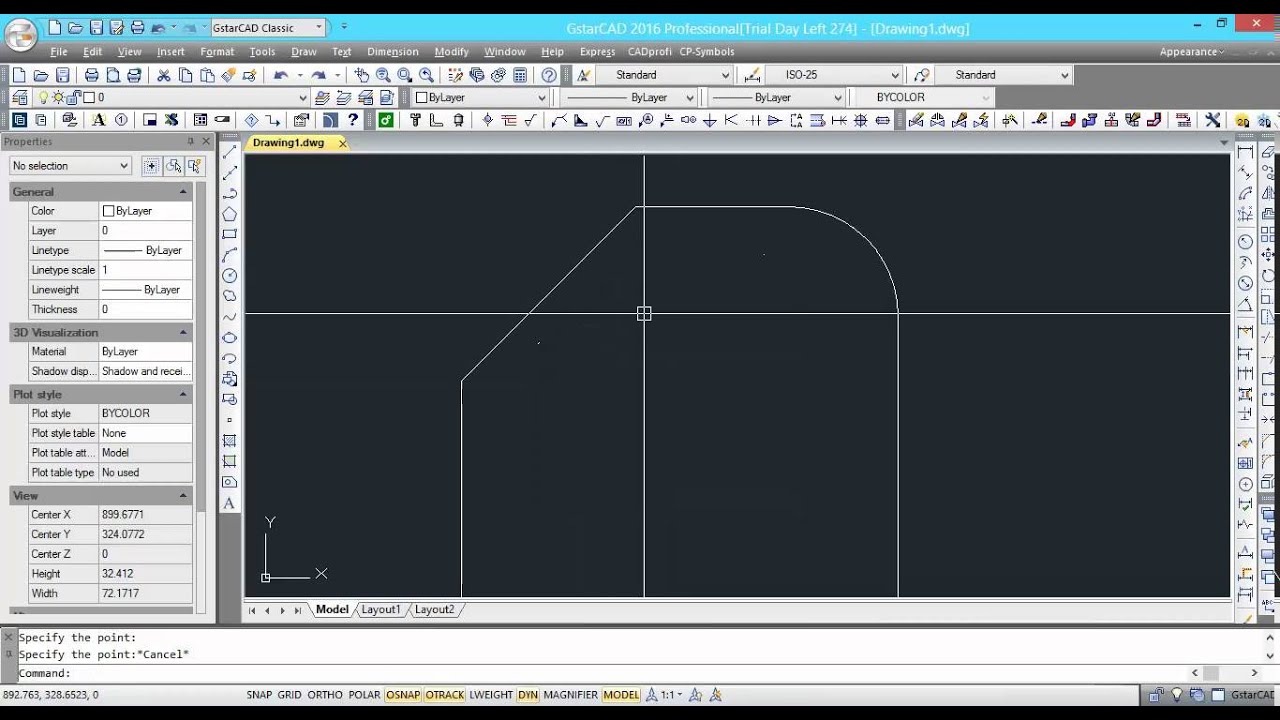Open the No selection dropdown
This screenshot has width=1280, height=720.
pos(70,166)
